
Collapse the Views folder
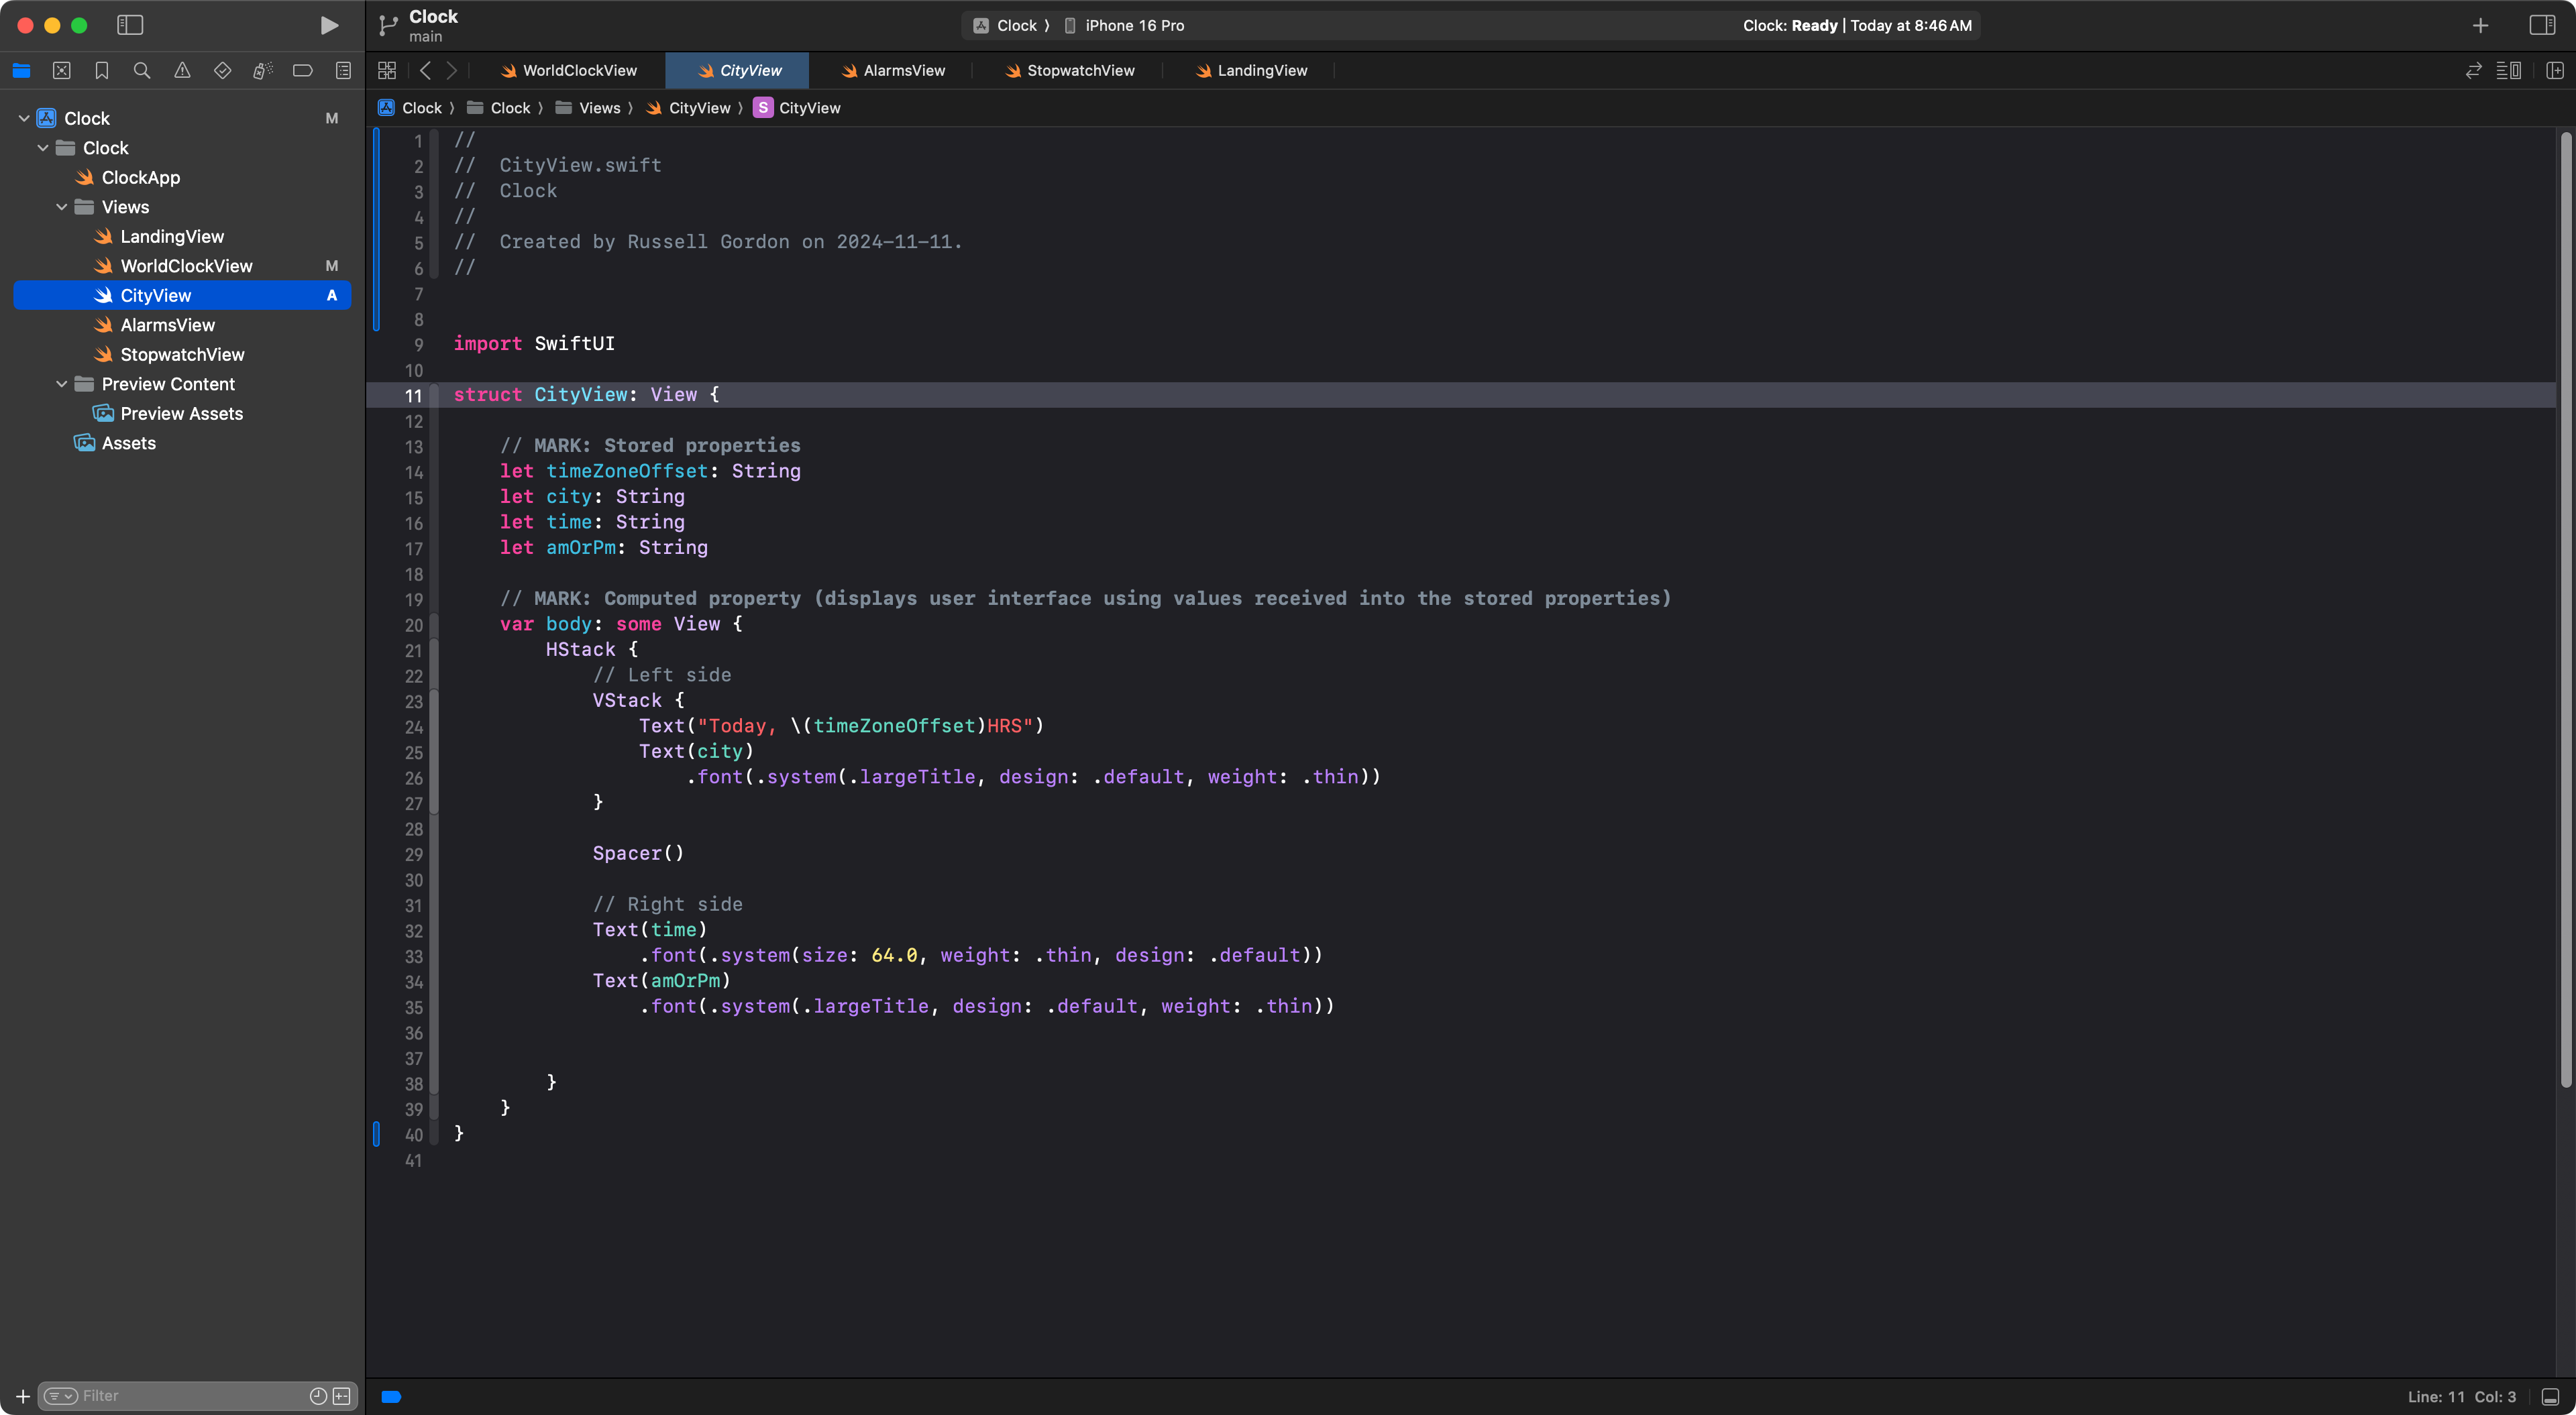(x=62, y=207)
